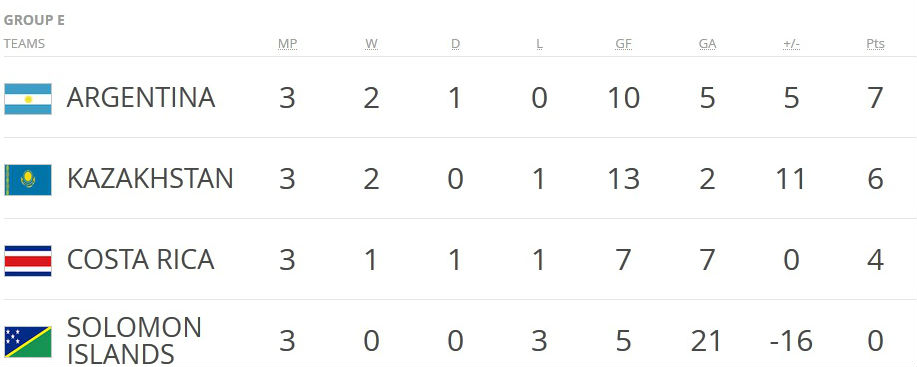This screenshot has width=917, height=367.
Task: Open the SOLOMON ISLANDS team link
Action: (134, 341)
